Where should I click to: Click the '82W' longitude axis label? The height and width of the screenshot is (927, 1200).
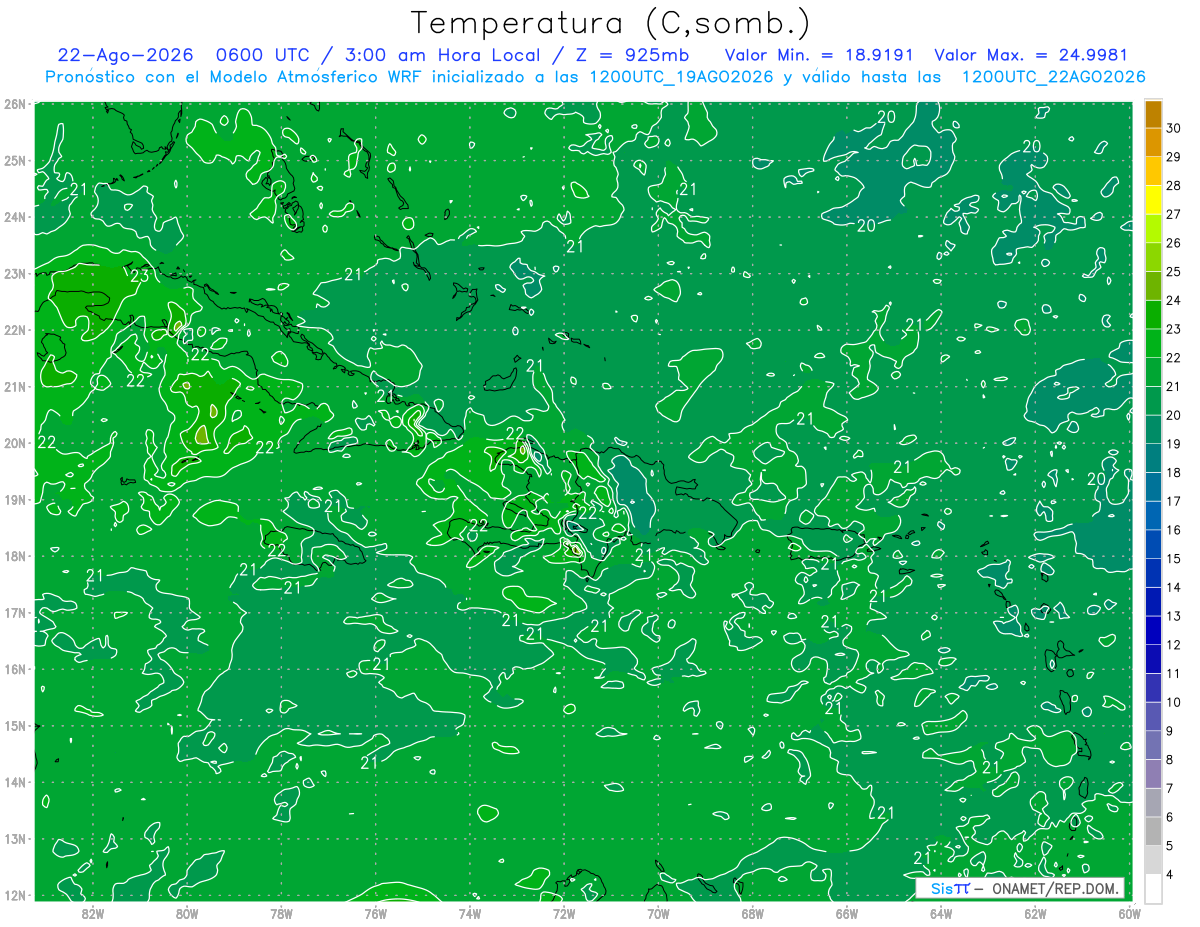coord(92,913)
